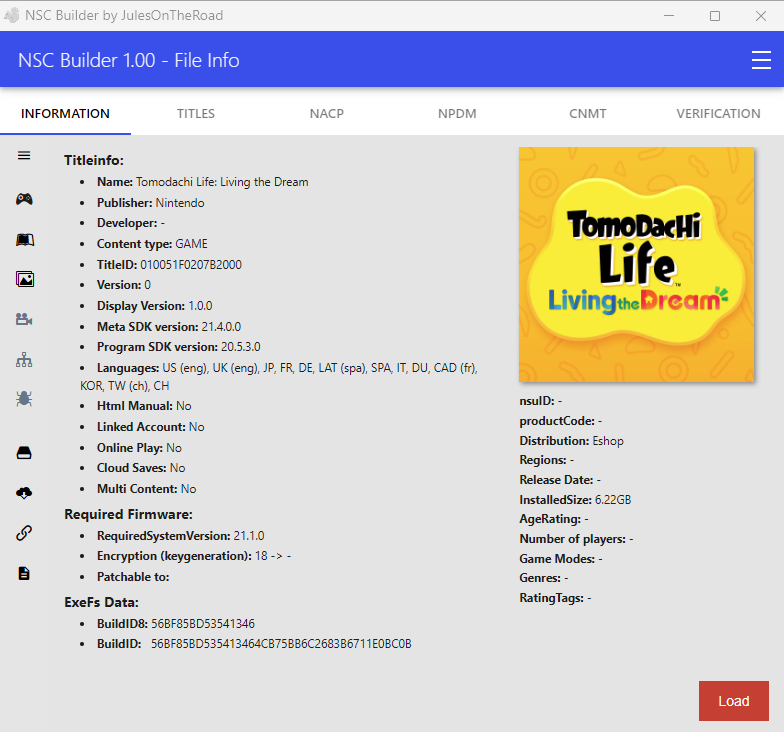Click the Distribution value Eshop

click(x=608, y=441)
